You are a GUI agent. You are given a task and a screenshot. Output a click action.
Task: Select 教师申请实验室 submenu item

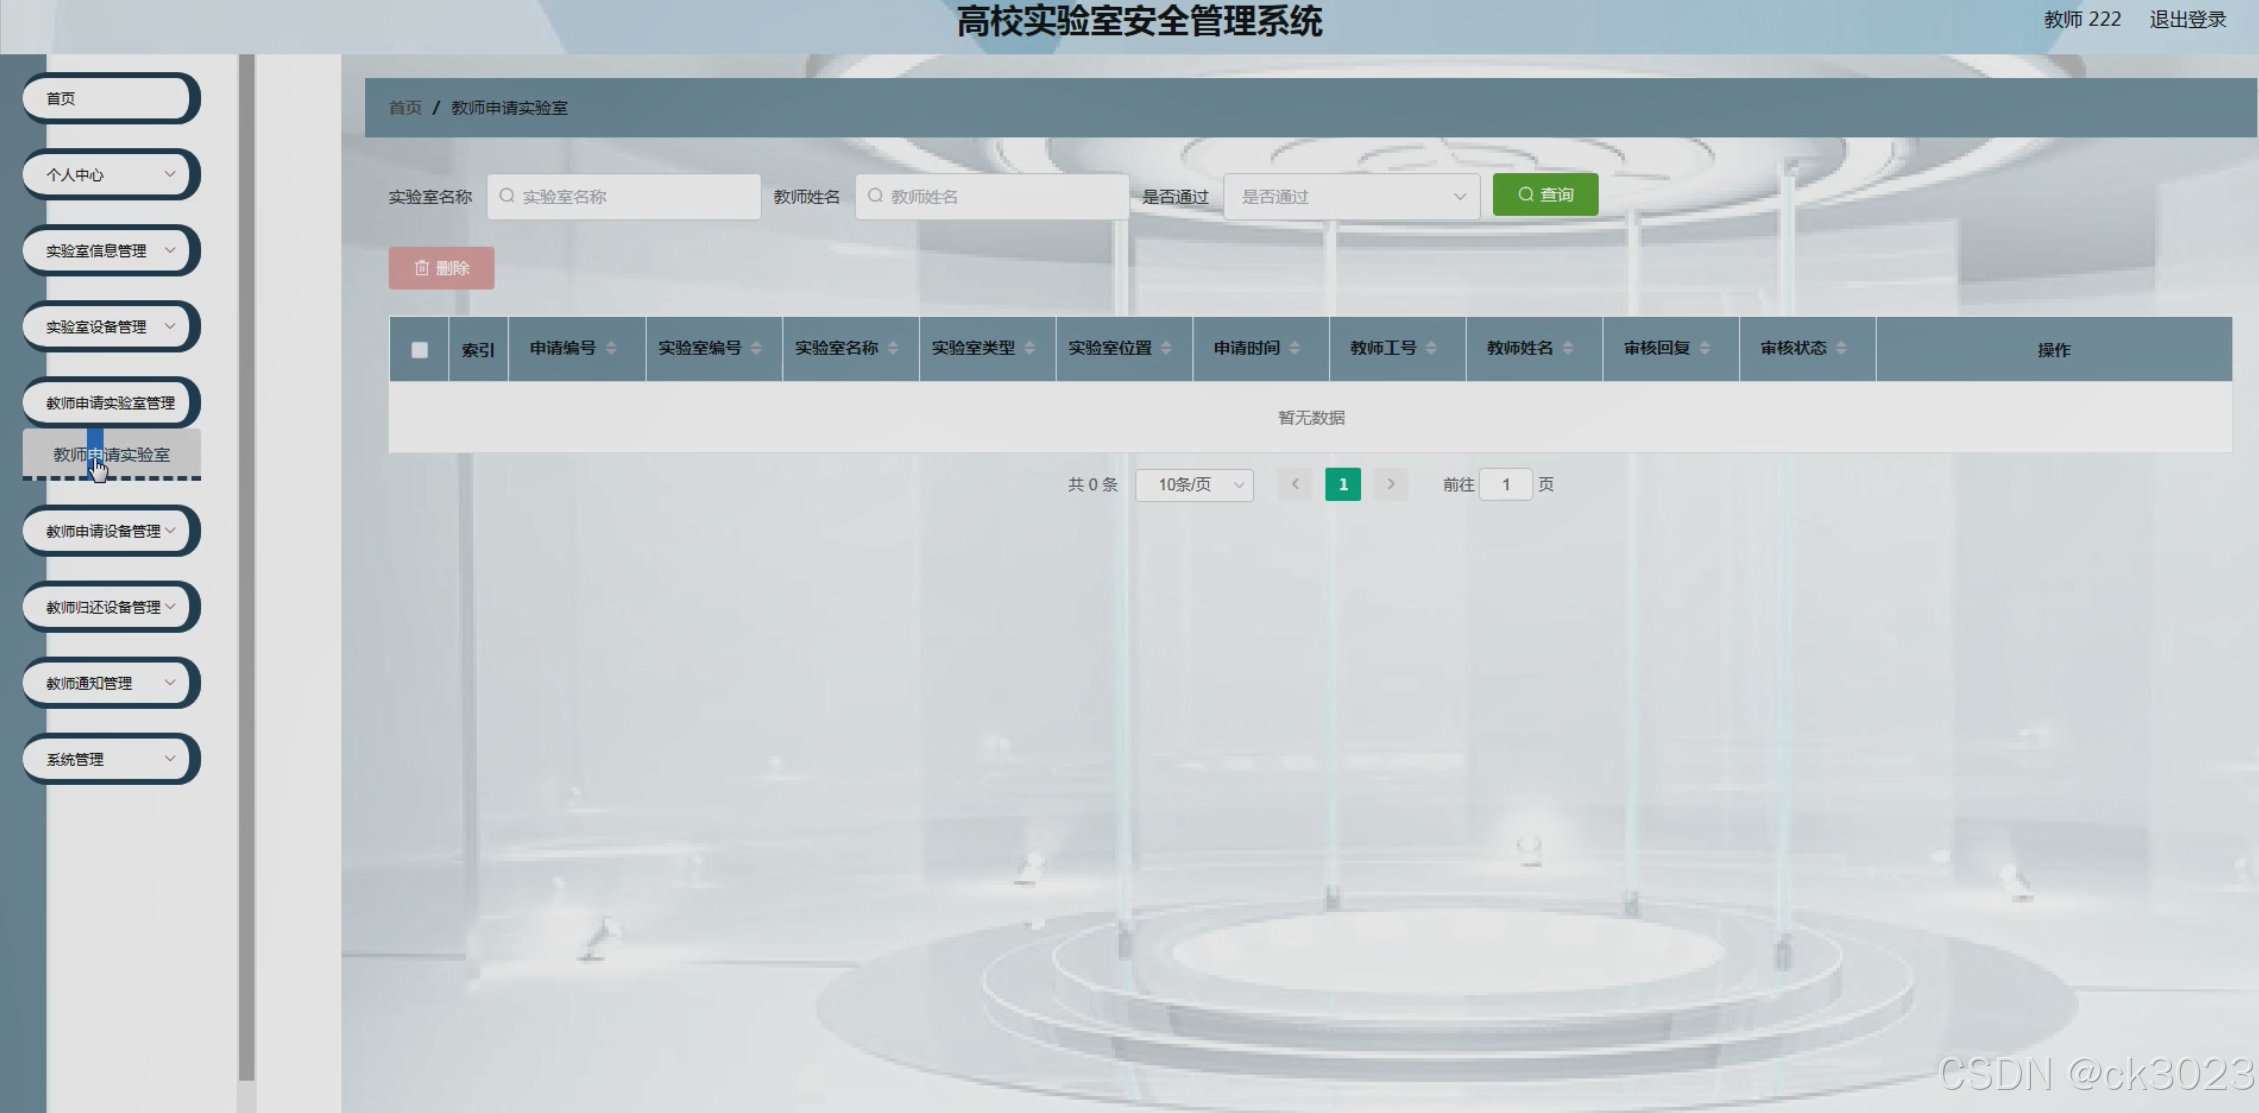[x=112, y=455]
